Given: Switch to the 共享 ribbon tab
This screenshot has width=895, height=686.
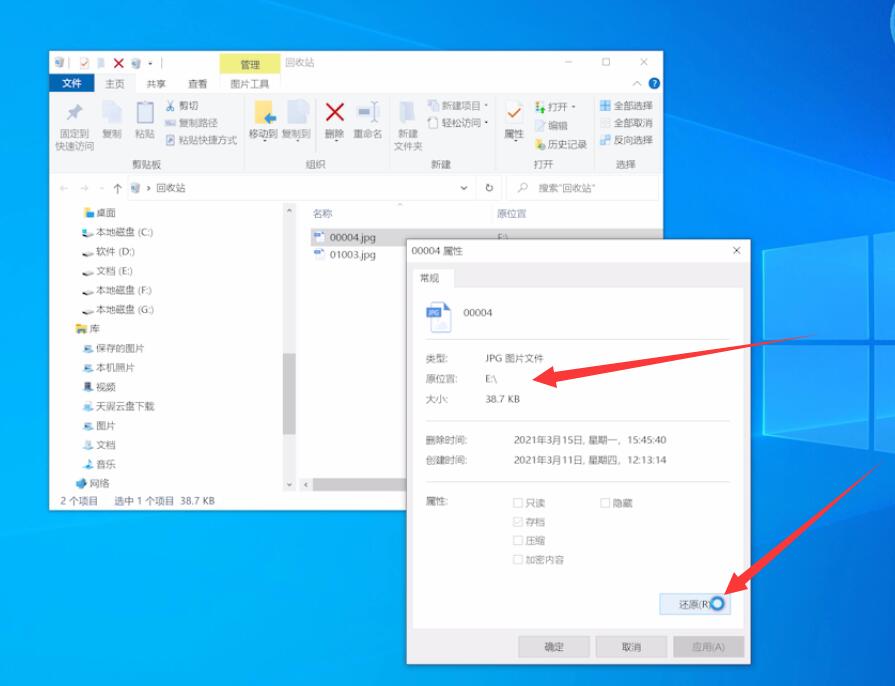Looking at the screenshot, I should pyautogui.click(x=156, y=84).
